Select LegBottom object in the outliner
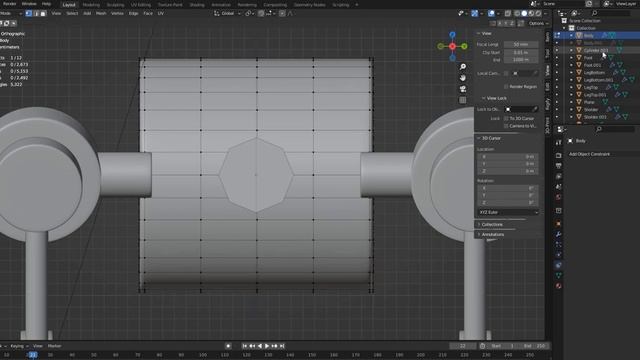Screen dimensions: 640x360 click(x=594, y=73)
